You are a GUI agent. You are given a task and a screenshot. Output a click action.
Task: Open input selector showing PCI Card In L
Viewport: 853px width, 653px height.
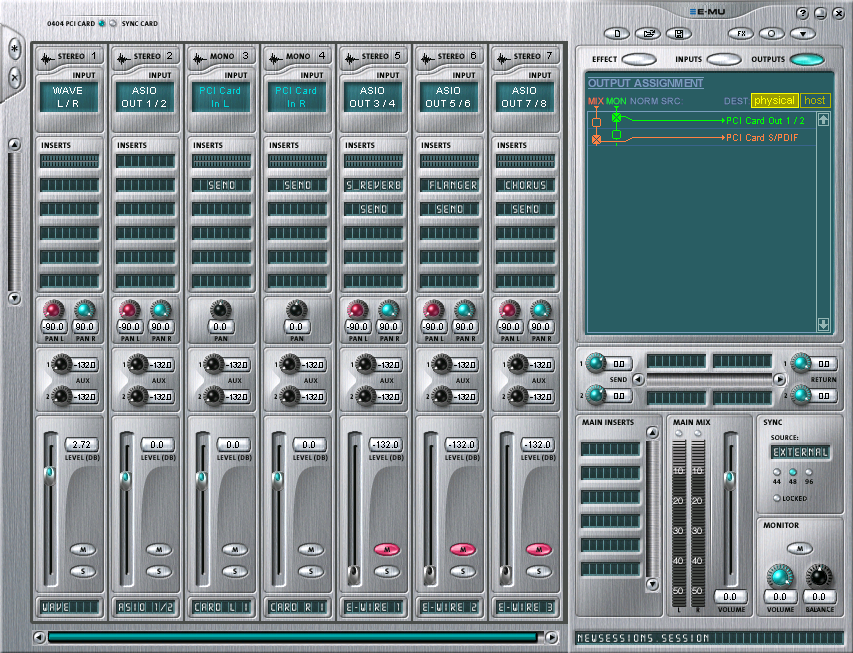(x=220, y=97)
